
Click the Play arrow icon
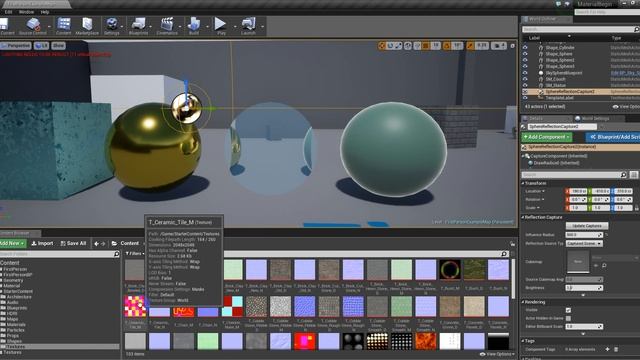(220, 24)
